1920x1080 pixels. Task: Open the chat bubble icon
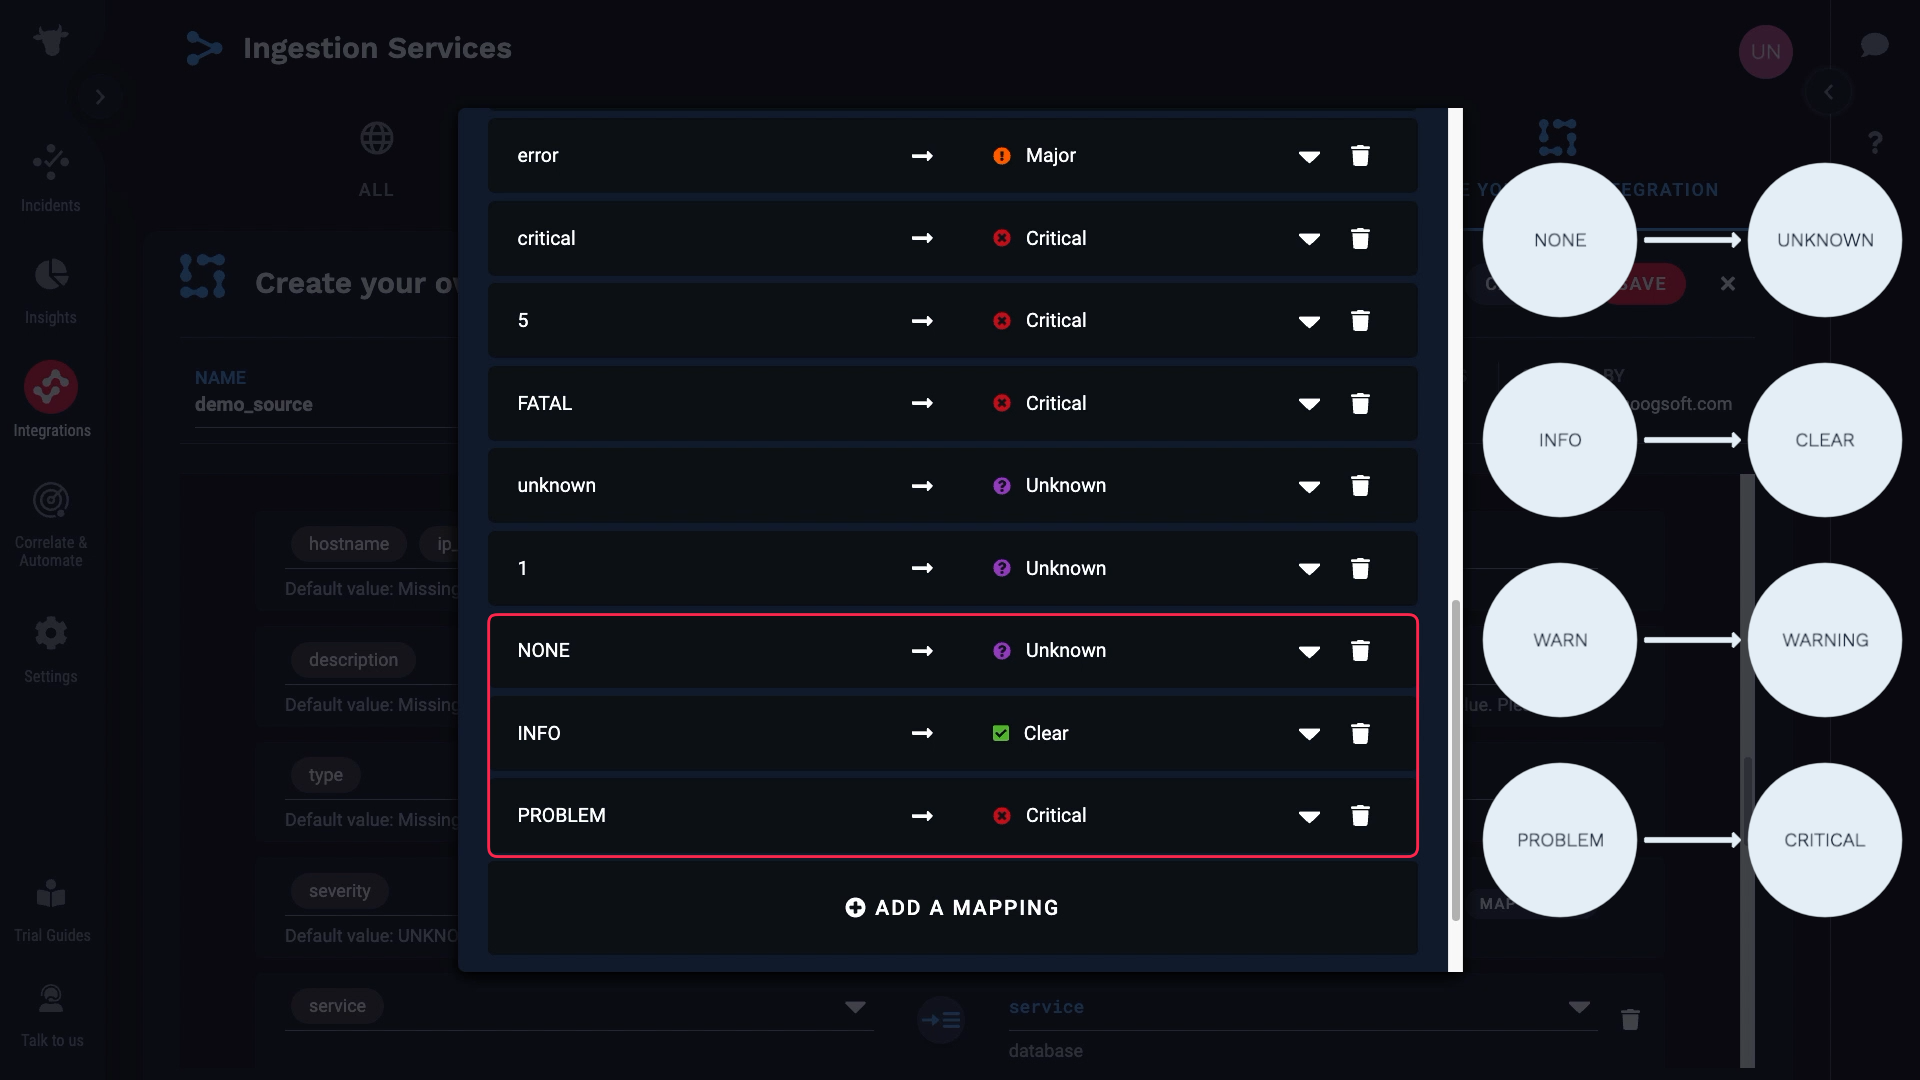(1874, 46)
